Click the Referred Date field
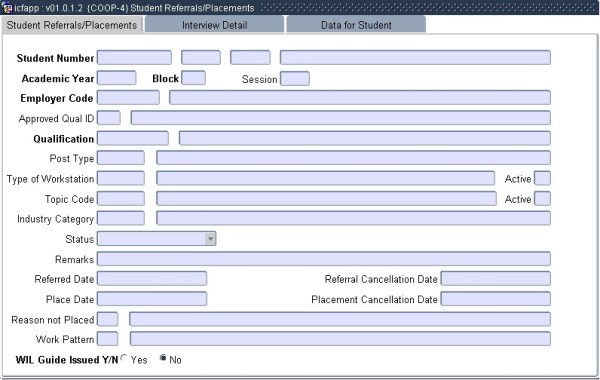The image size is (600, 380). click(152, 279)
